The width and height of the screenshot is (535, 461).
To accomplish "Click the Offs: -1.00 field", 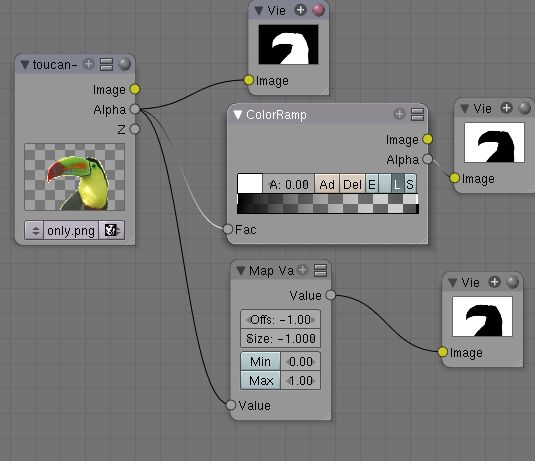I will [280, 320].
